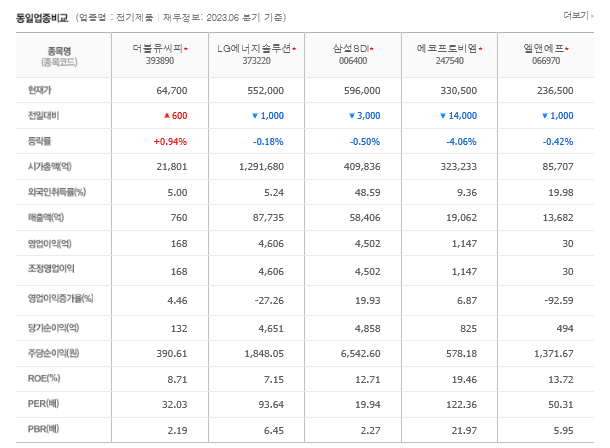Click current price 64,700

tap(172, 91)
